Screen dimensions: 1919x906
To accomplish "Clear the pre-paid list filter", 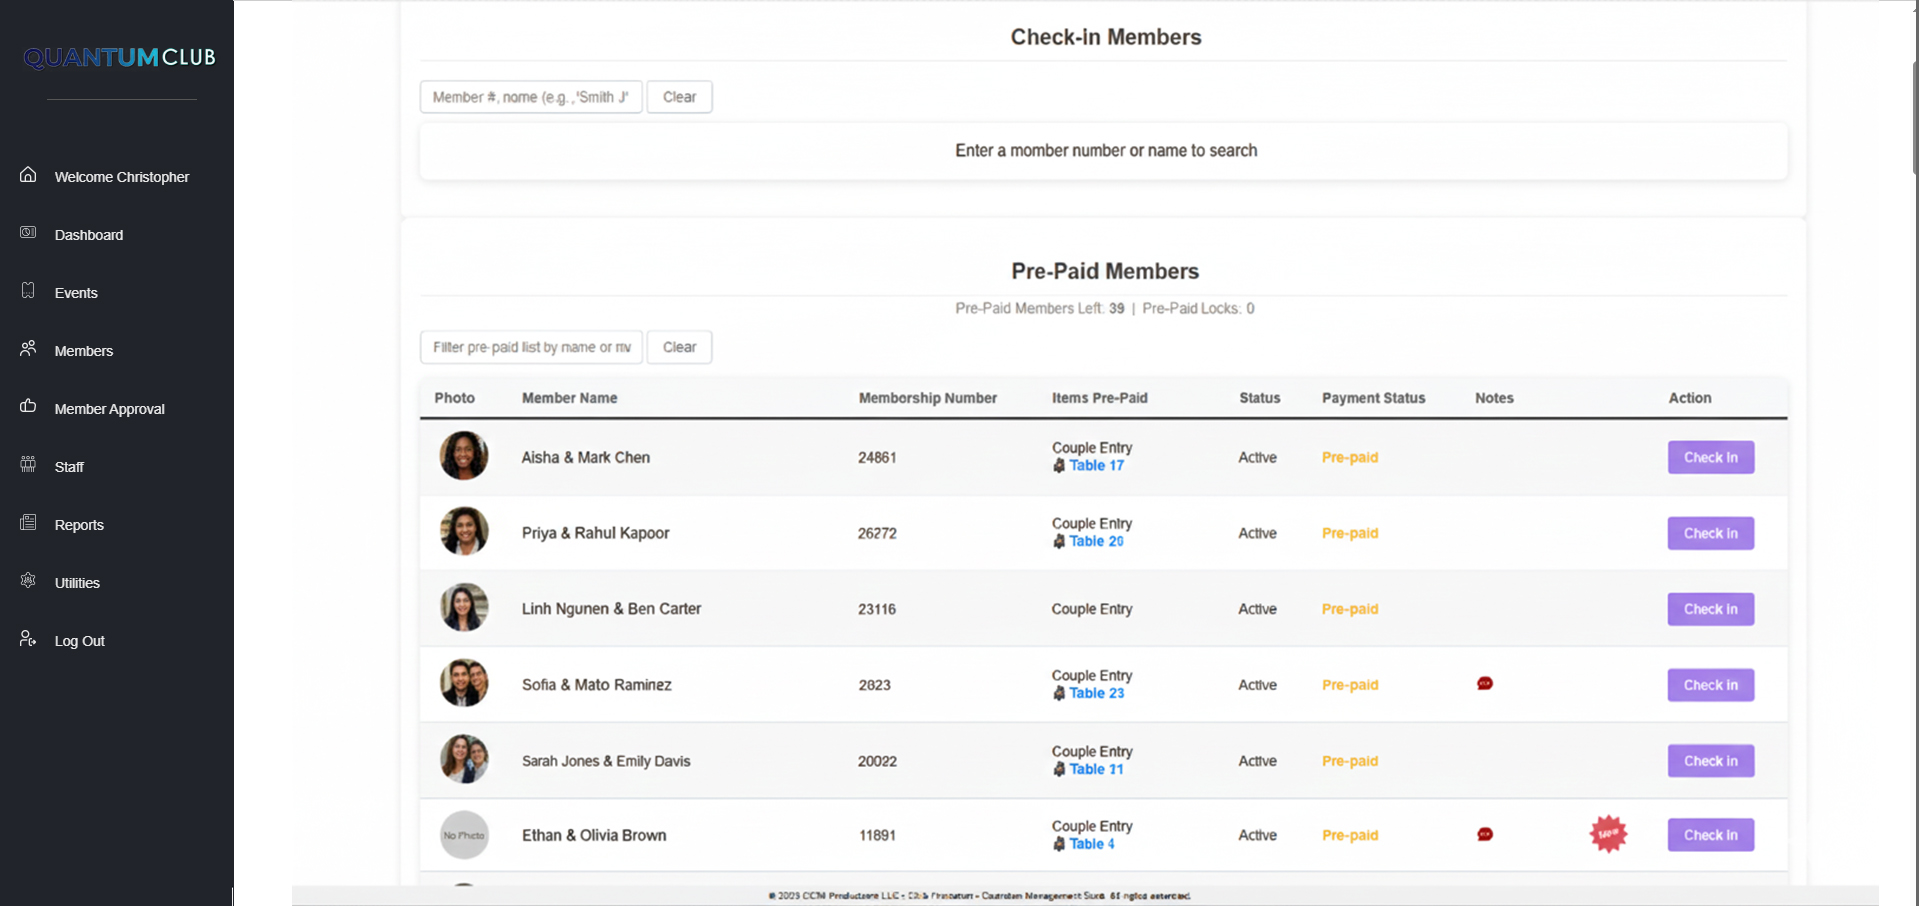I will point(679,347).
